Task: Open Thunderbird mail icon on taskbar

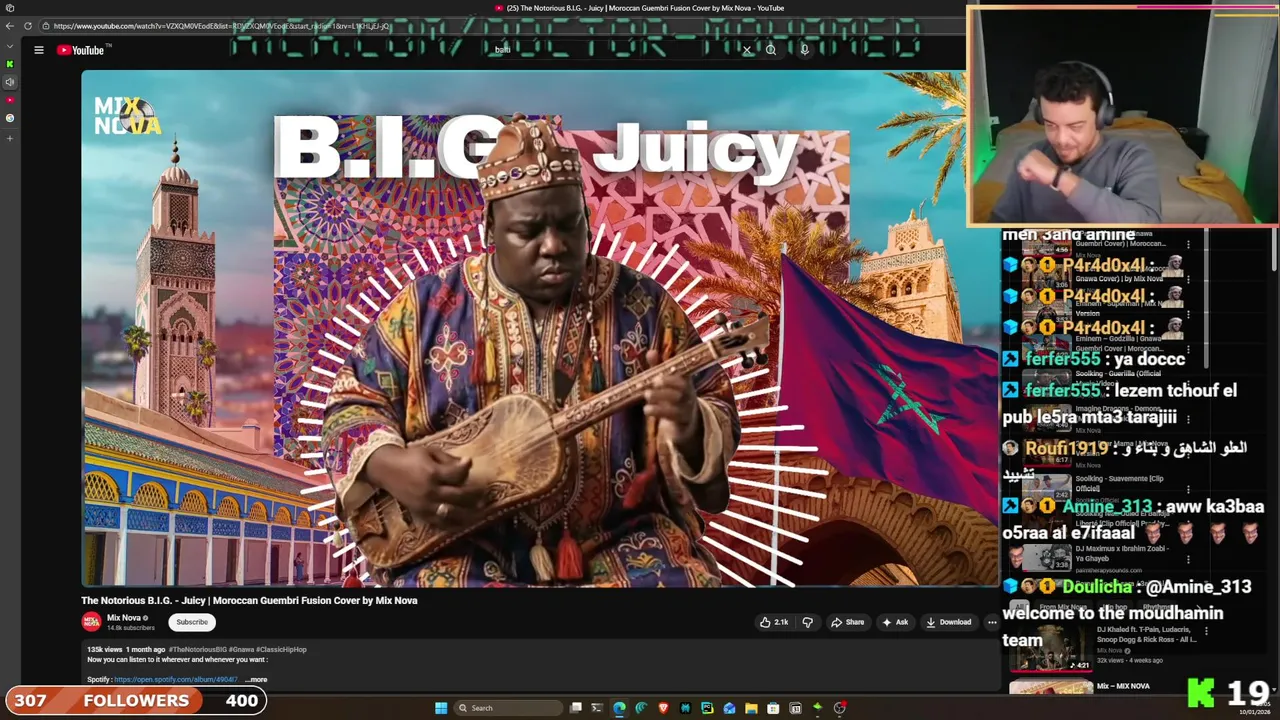Action: [729, 708]
